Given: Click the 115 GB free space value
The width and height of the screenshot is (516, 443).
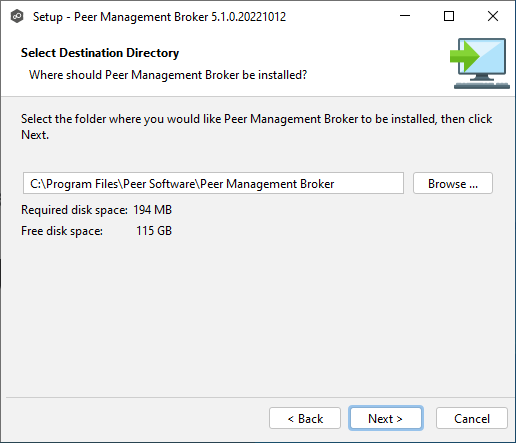Looking at the screenshot, I should [x=154, y=231].
